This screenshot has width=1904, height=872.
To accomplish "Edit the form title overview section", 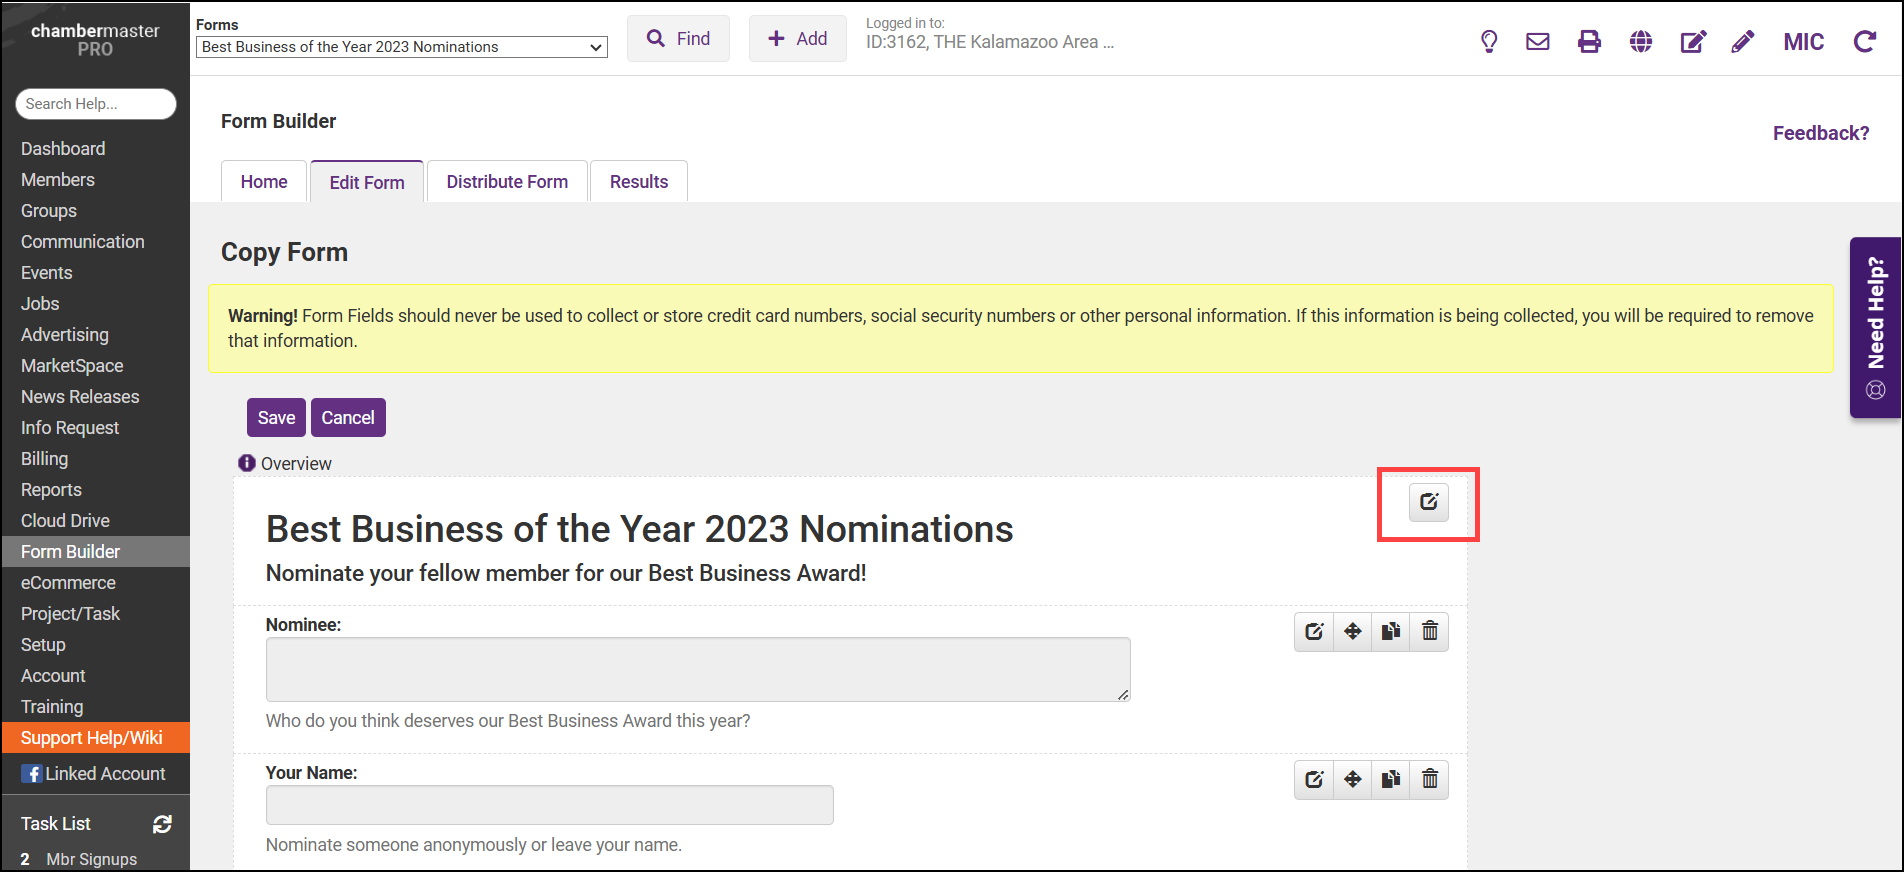I will click(x=1429, y=502).
